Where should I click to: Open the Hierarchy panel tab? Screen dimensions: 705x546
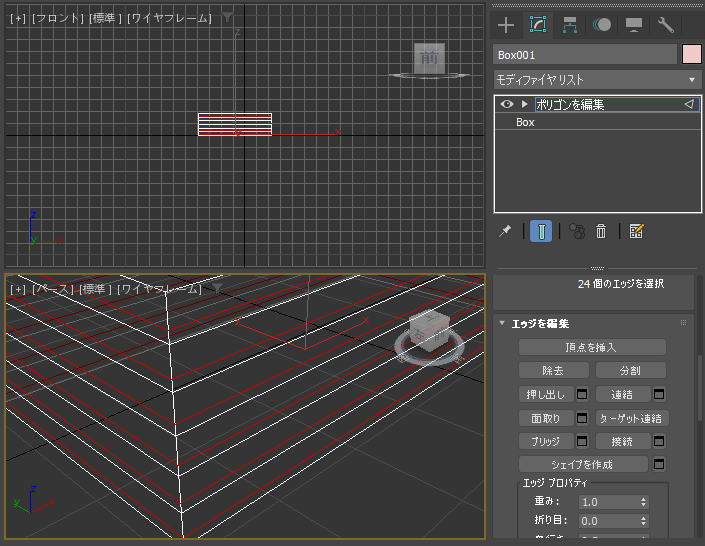[570, 25]
